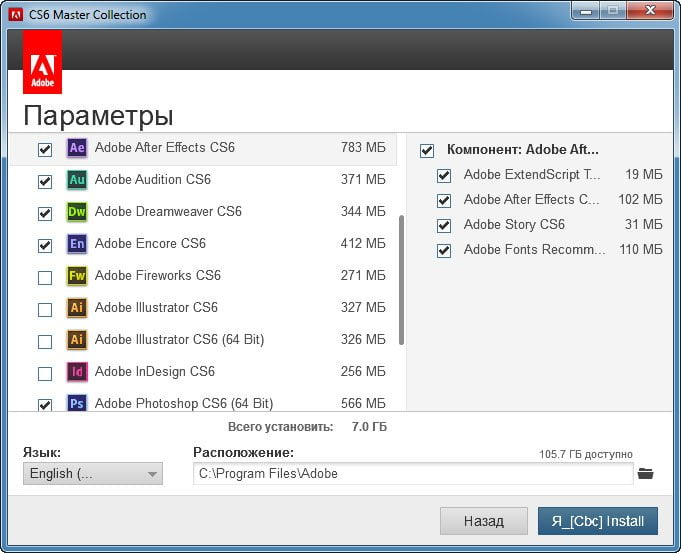This screenshot has height=553, width=681.
Task: Click the Photoshop Ps icon
Action: coord(77,402)
